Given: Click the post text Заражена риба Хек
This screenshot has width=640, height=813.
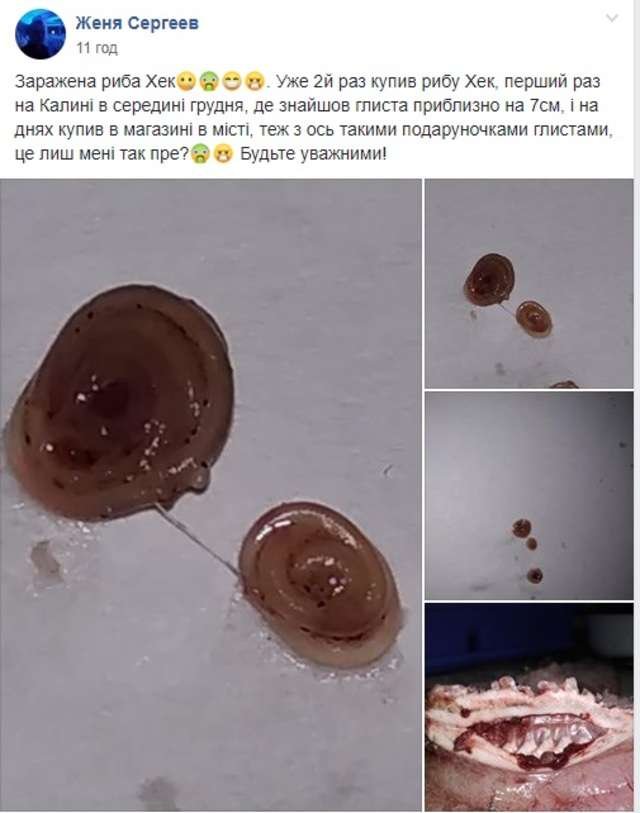Looking at the screenshot, I should tap(95, 82).
